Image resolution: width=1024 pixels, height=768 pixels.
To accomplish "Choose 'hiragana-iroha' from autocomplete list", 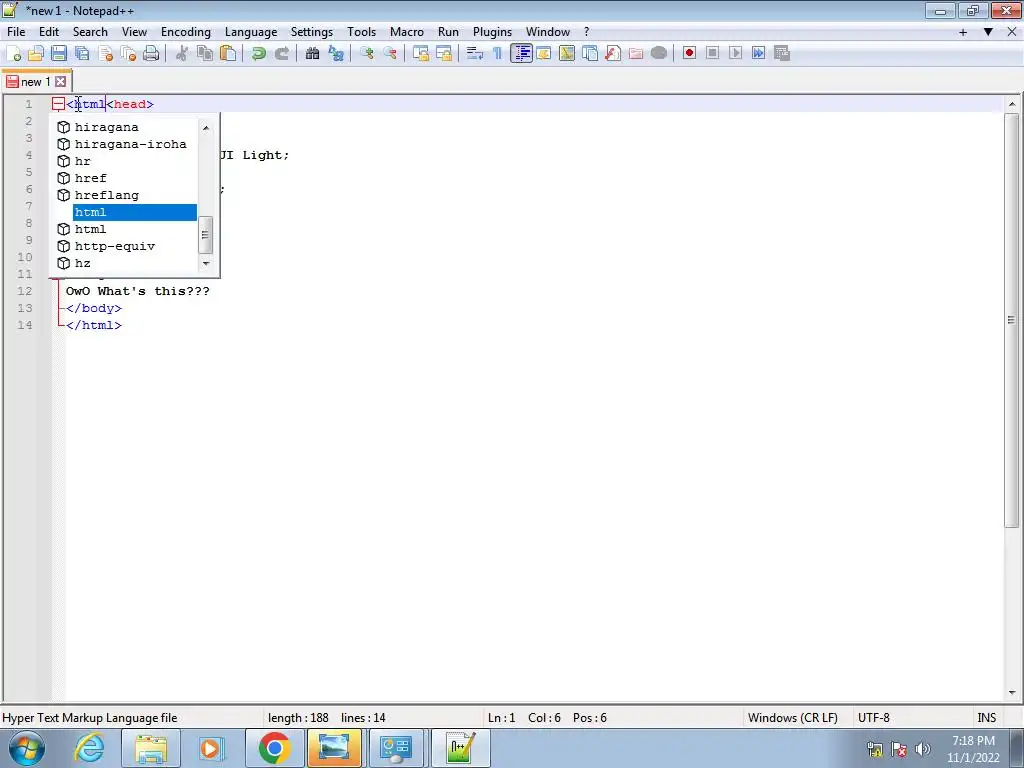I will point(126,144).
